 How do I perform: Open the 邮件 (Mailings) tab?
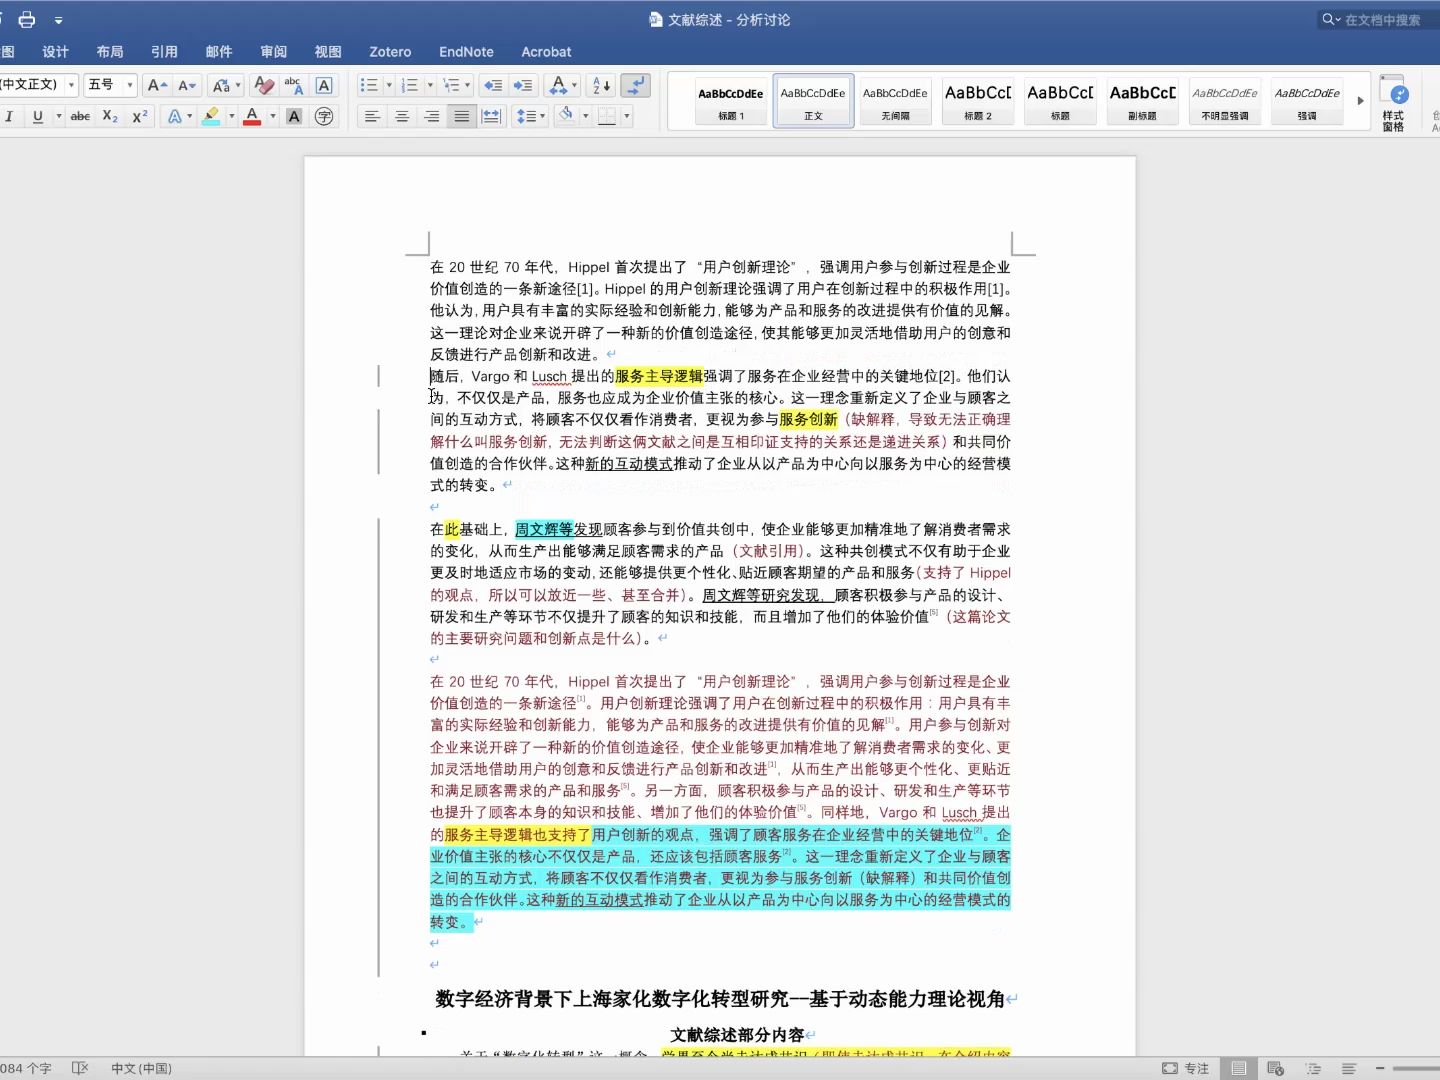pos(219,52)
